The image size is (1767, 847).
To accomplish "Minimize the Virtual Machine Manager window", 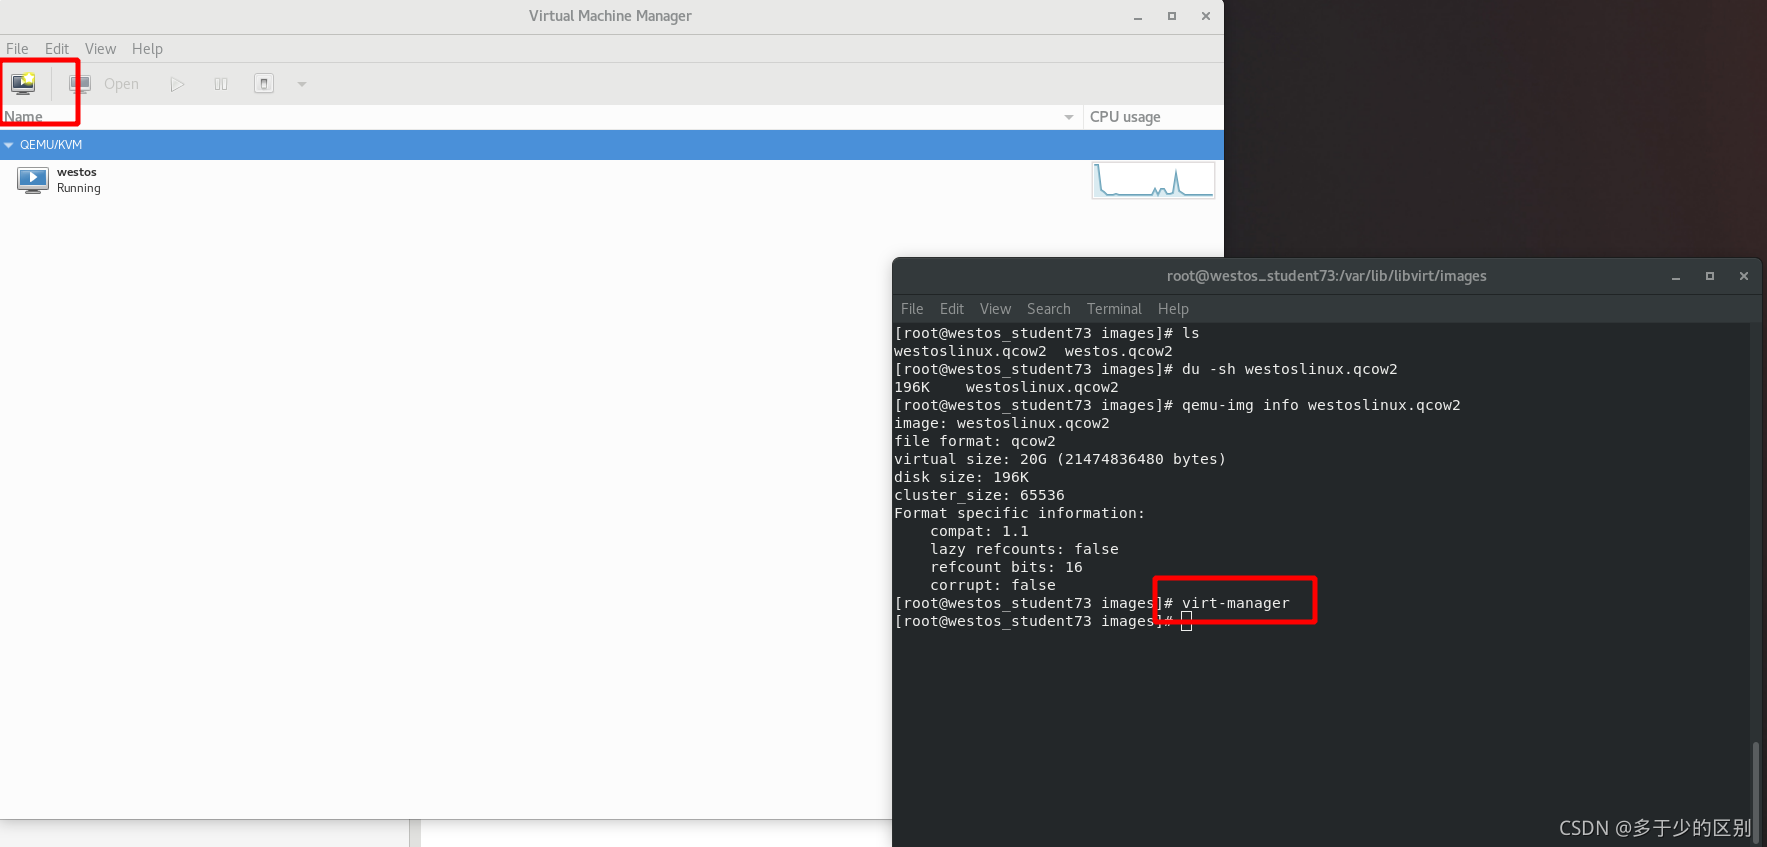I will pyautogui.click(x=1138, y=16).
